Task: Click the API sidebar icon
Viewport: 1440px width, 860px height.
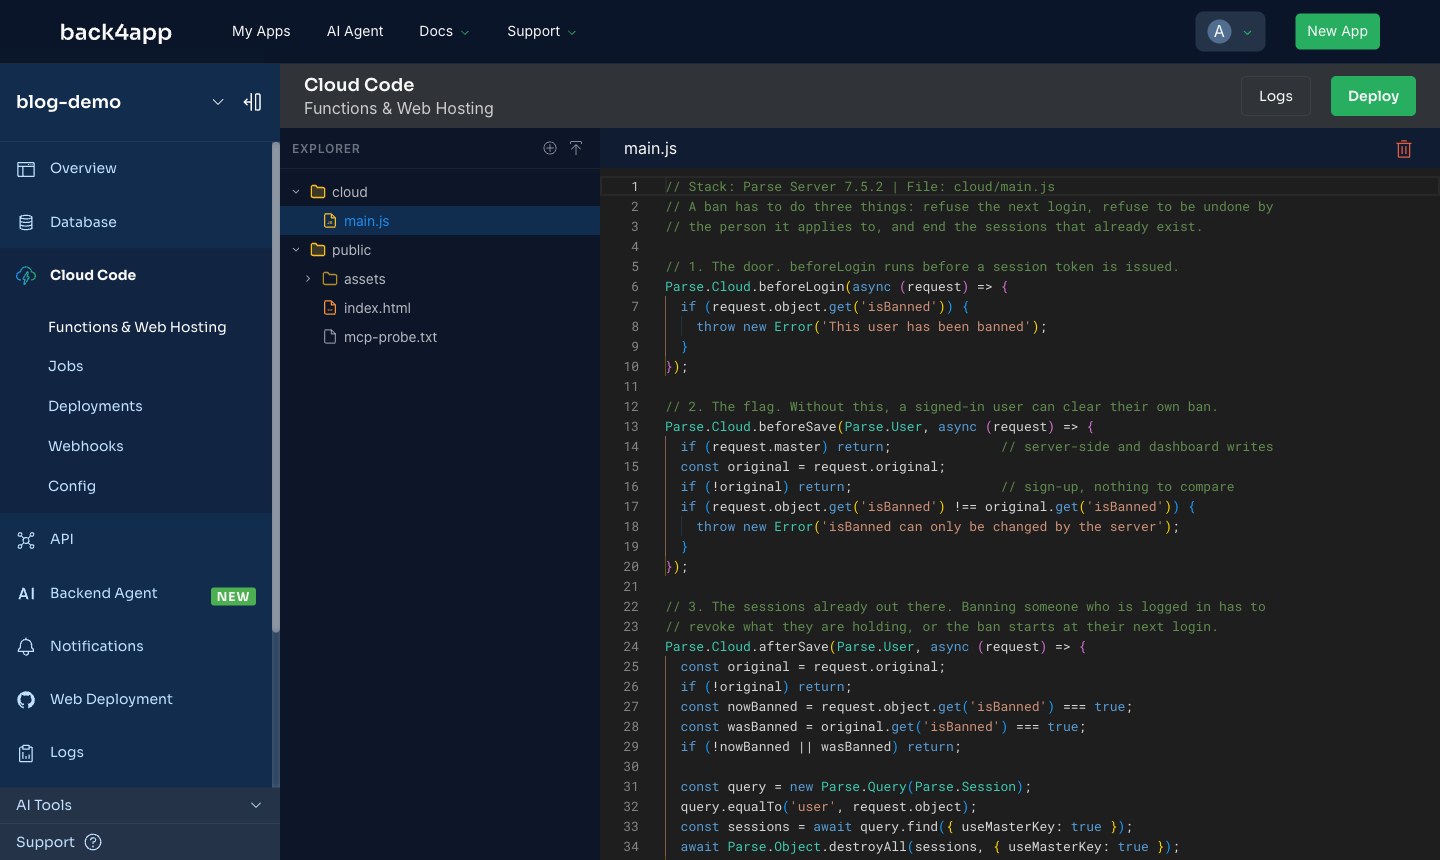Action: (x=26, y=540)
